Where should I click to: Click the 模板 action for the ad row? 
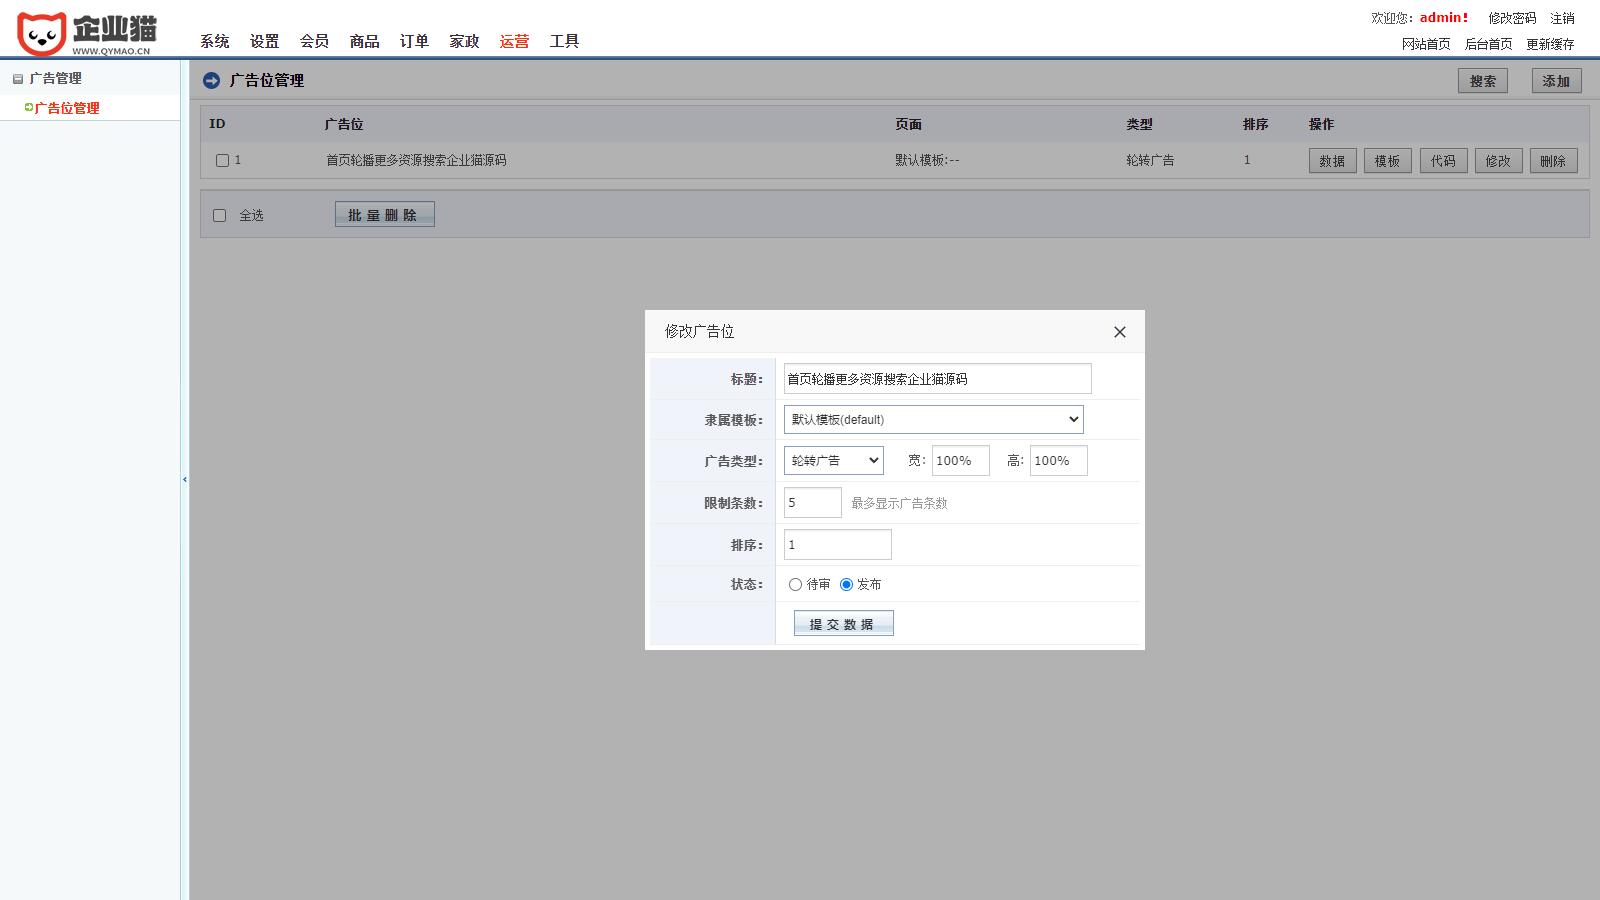1388,160
